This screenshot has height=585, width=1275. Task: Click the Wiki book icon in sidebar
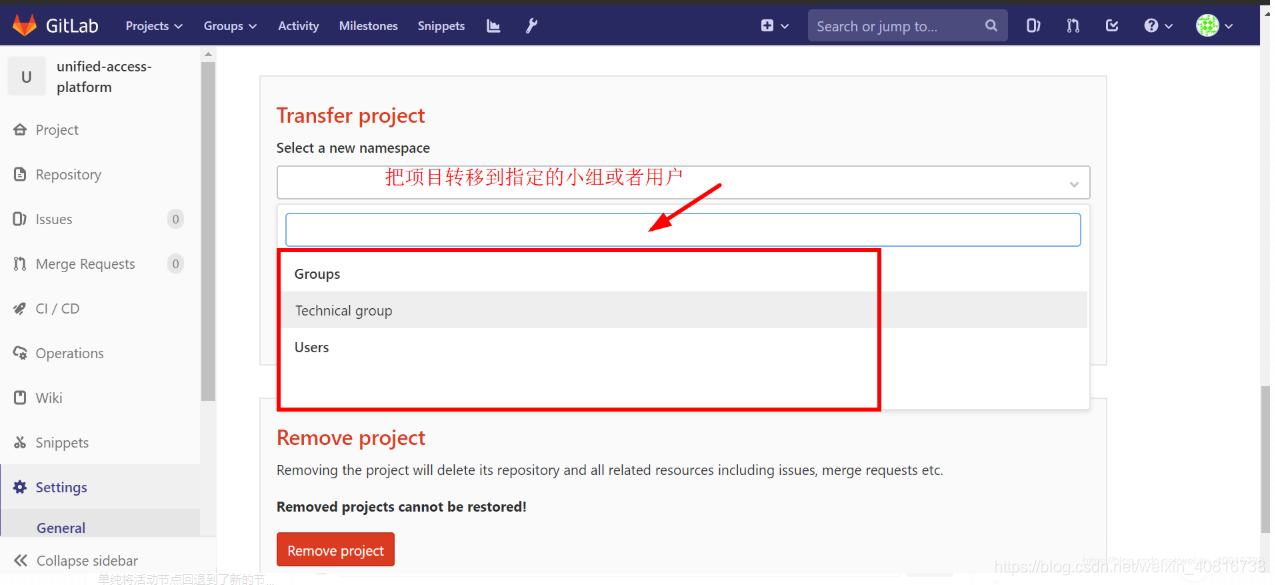[19, 398]
